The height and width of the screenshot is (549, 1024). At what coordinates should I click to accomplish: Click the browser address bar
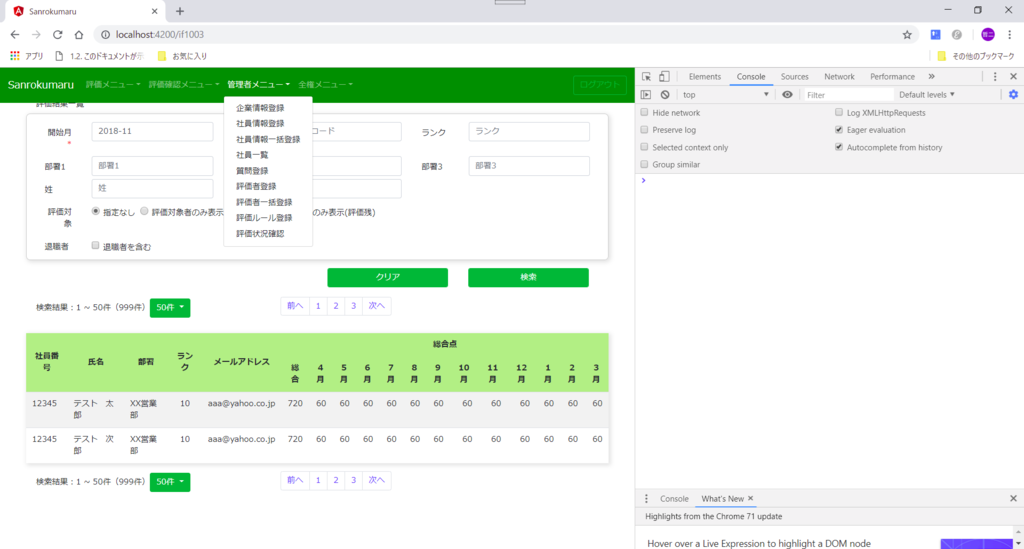pos(496,35)
